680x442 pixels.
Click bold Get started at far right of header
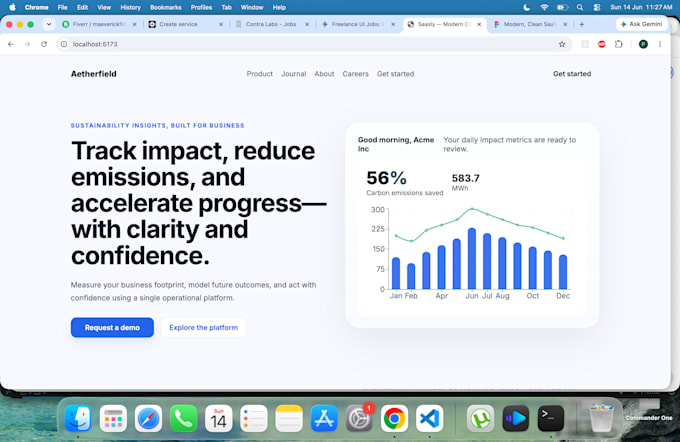572,74
